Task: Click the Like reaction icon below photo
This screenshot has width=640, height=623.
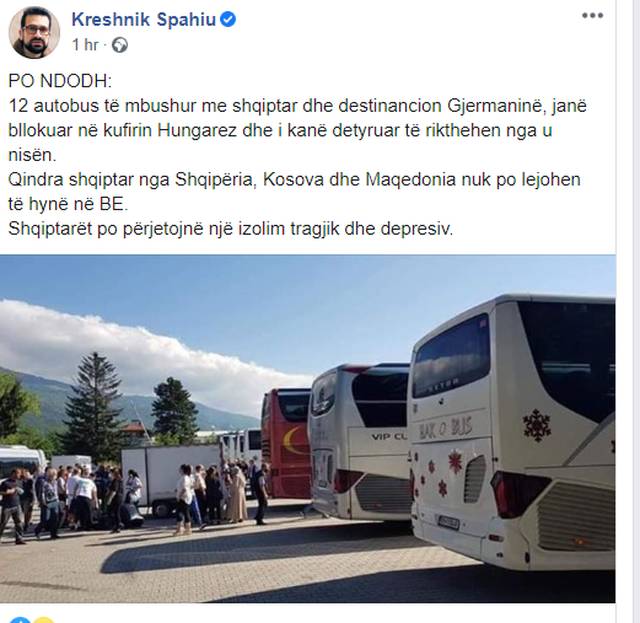Action: coord(20,620)
